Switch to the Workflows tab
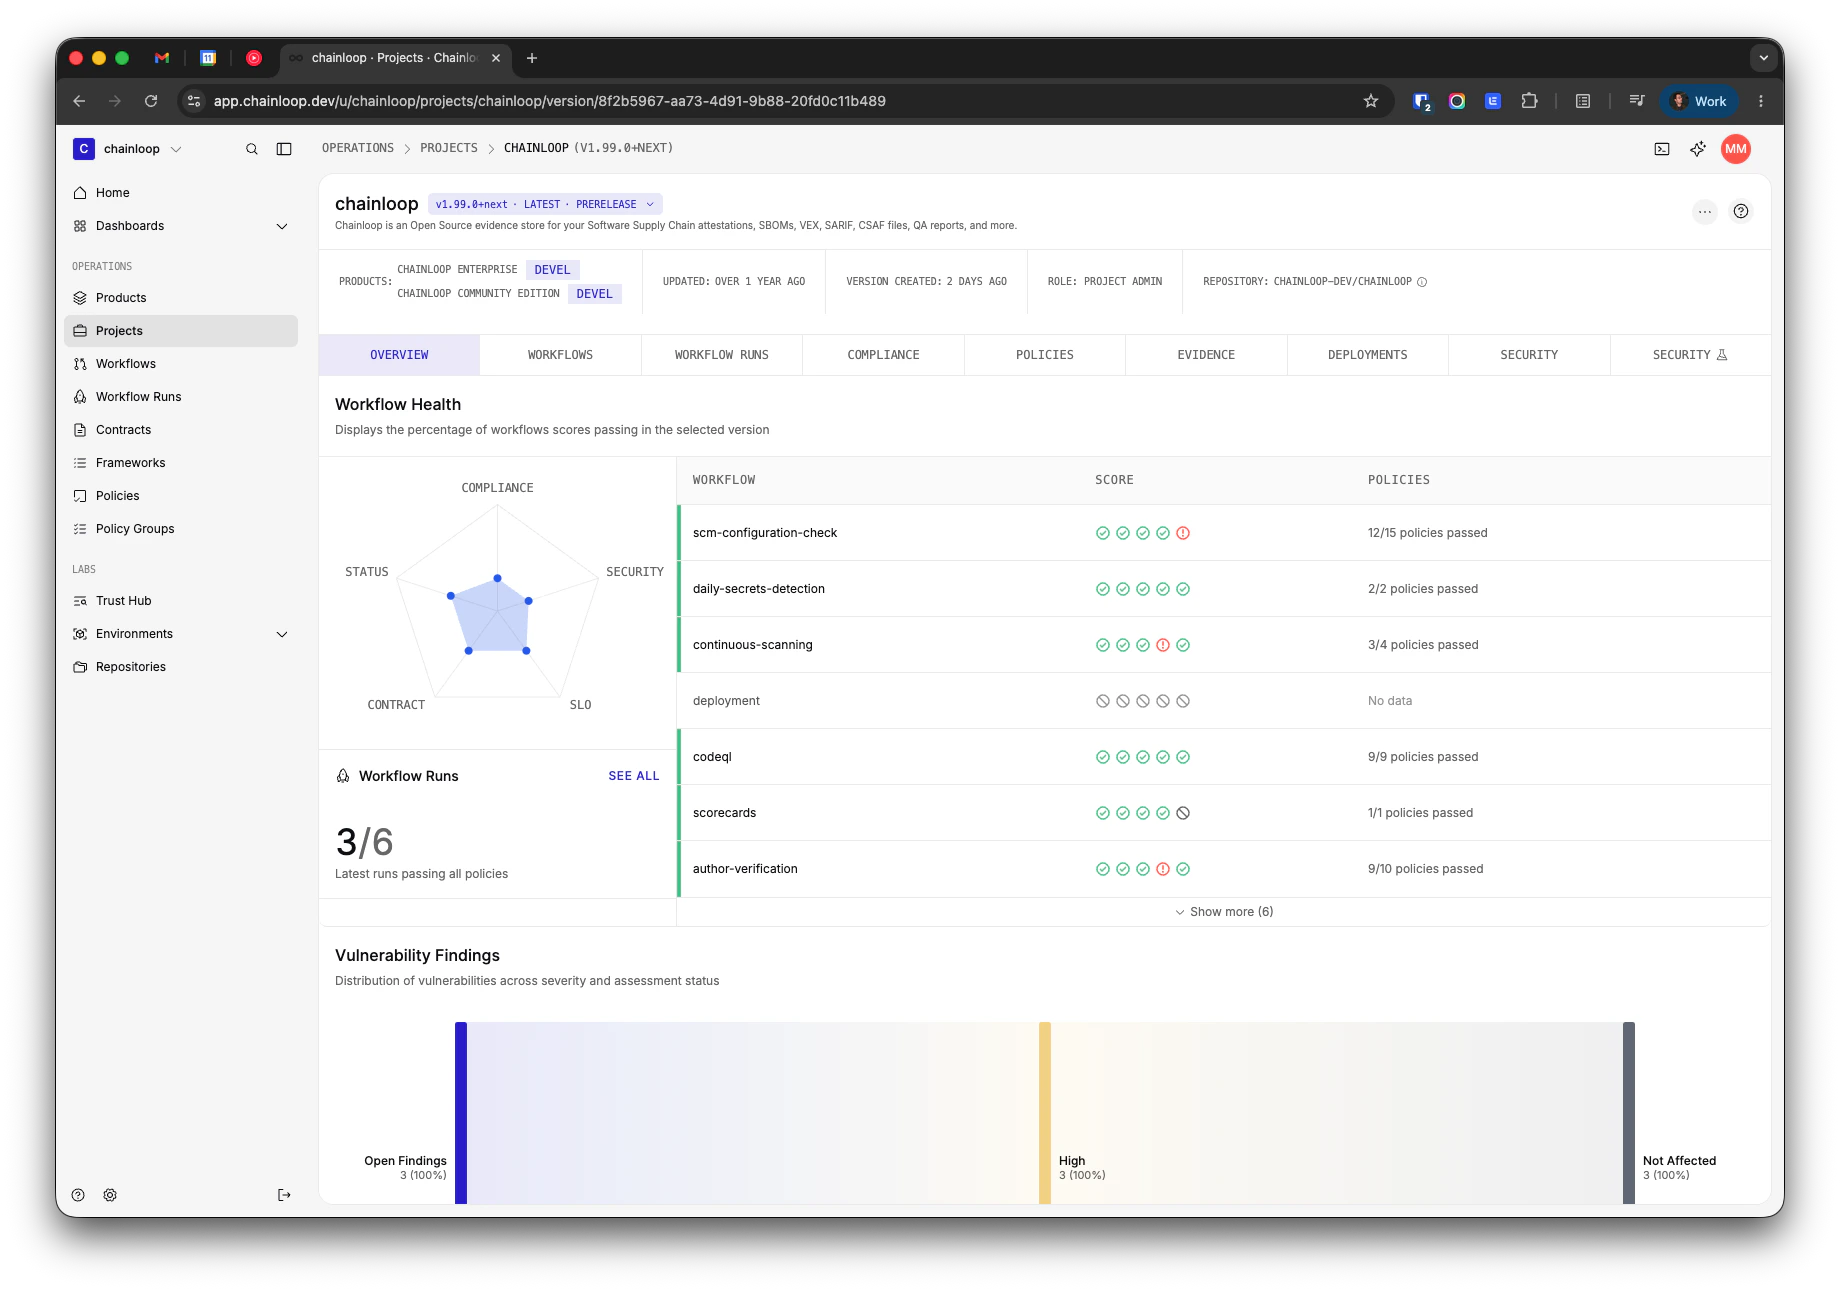 (560, 355)
